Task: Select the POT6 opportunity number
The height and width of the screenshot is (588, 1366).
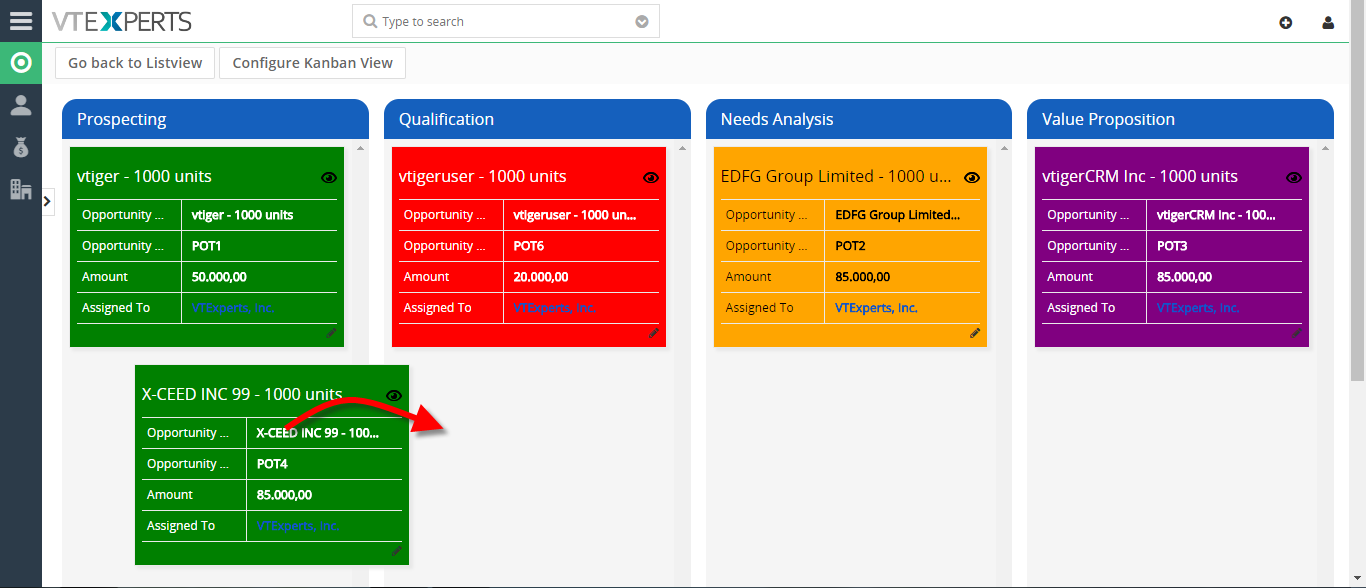Action: (x=529, y=246)
